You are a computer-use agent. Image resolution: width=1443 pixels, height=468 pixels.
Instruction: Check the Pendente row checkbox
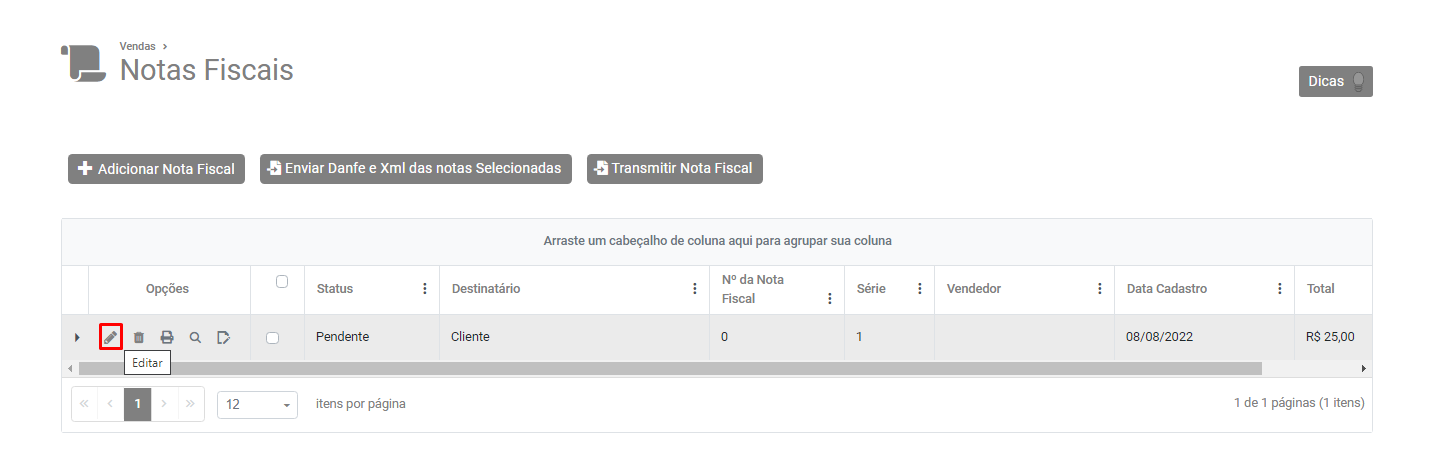pyautogui.click(x=272, y=338)
